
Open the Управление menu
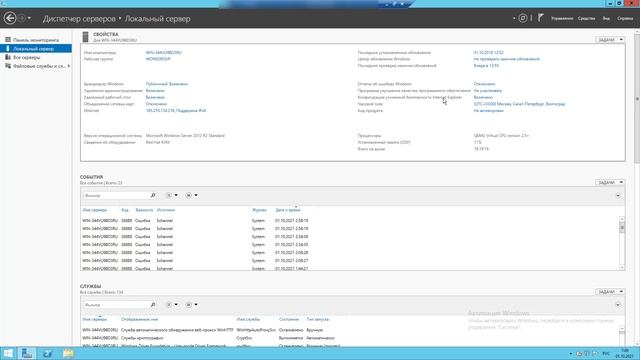562,18
